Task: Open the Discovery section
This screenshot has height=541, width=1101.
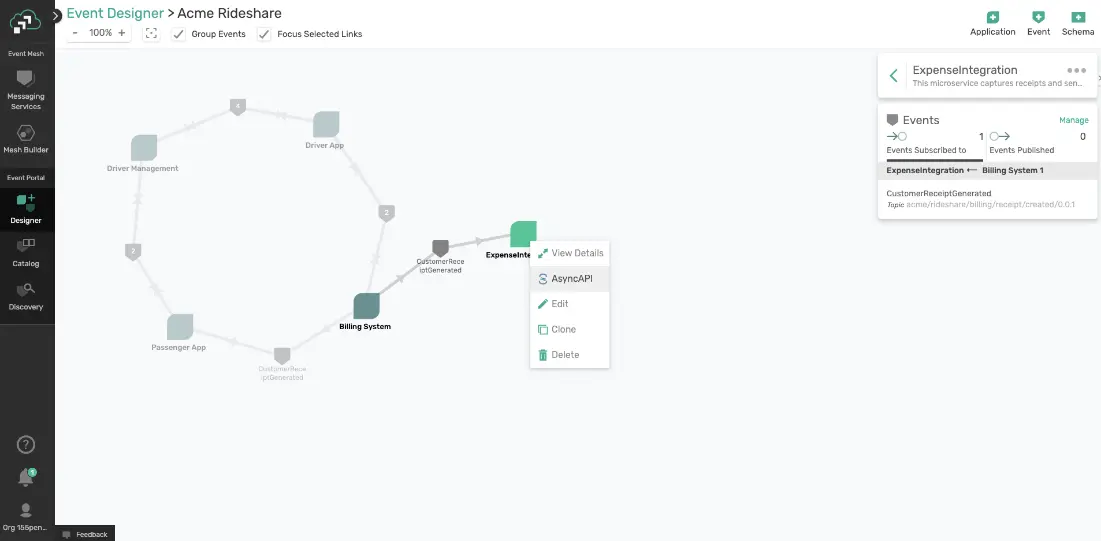Action: [x=26, y=295]
